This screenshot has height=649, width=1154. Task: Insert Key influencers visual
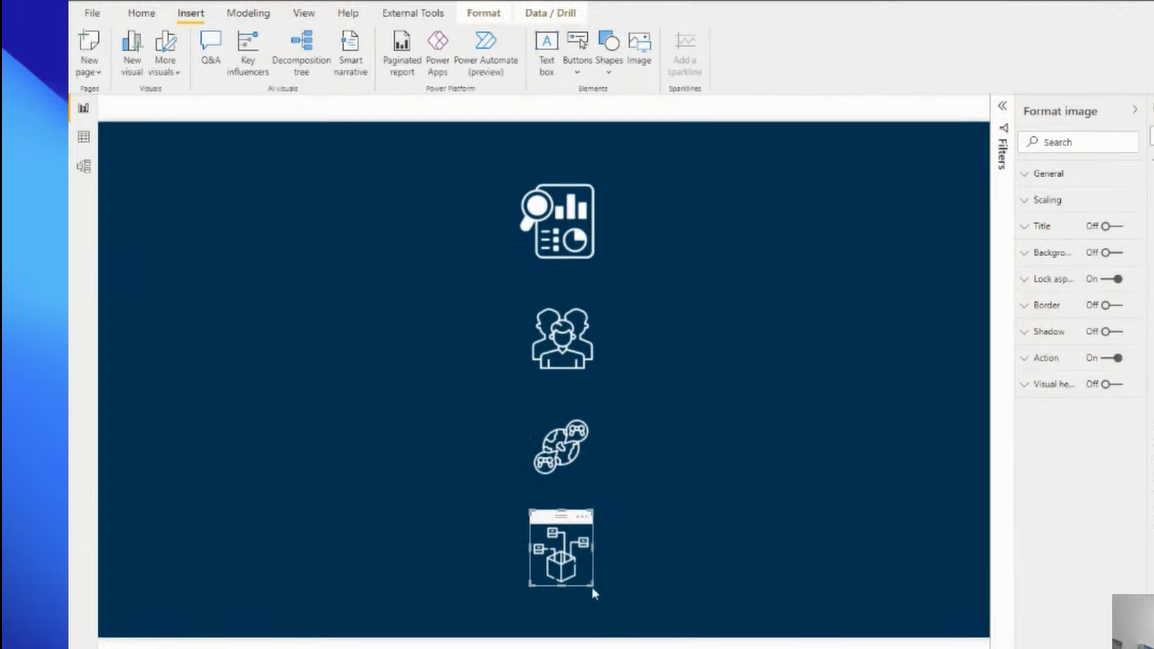(248, 53)
